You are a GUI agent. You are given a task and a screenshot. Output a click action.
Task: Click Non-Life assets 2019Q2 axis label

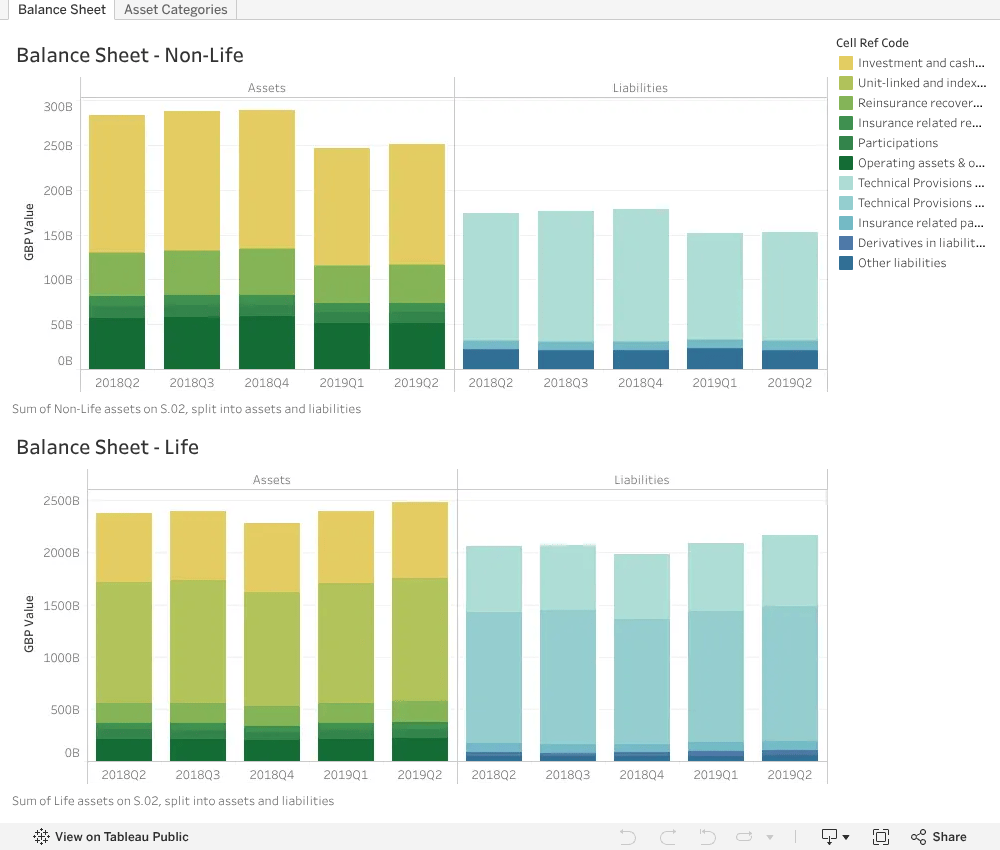pyautogui.click(x=416, y=383)
